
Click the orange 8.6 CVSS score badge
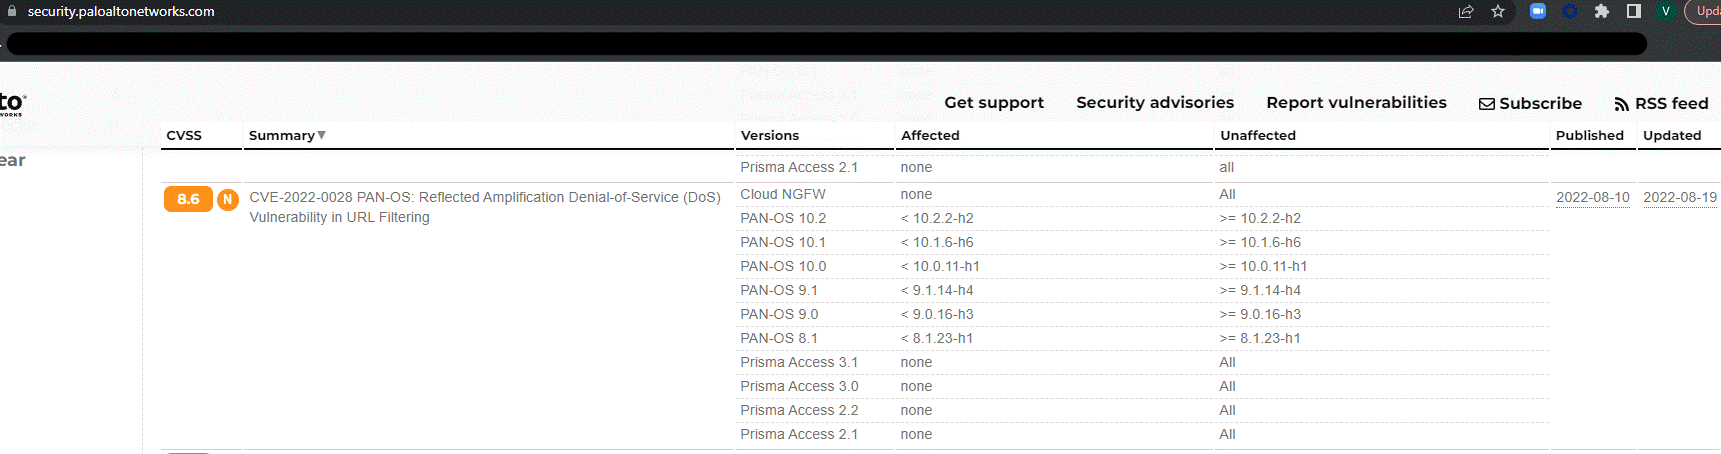click(x=188, y=199)
